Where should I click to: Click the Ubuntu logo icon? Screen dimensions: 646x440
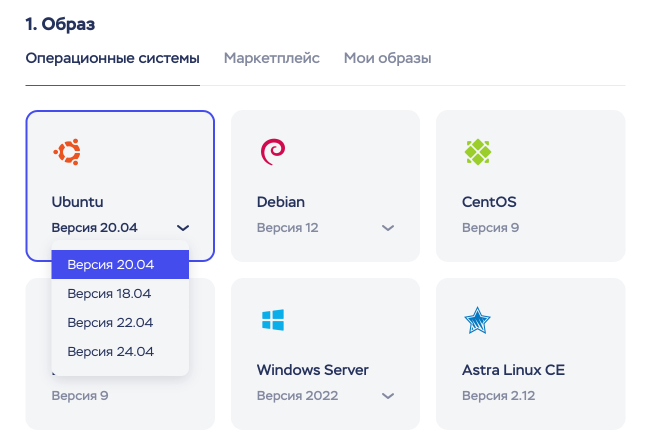[68, 152]
